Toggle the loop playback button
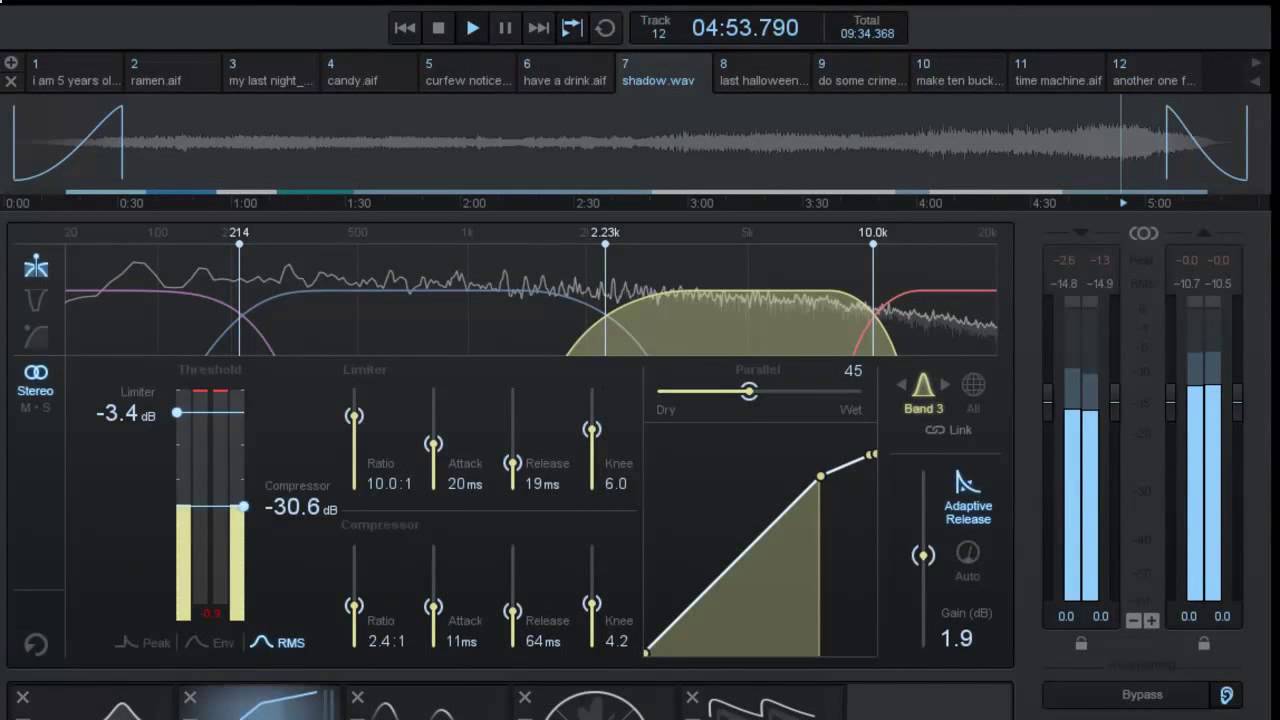The height and width of the screenshot is (720, 1280). (605, 28)
